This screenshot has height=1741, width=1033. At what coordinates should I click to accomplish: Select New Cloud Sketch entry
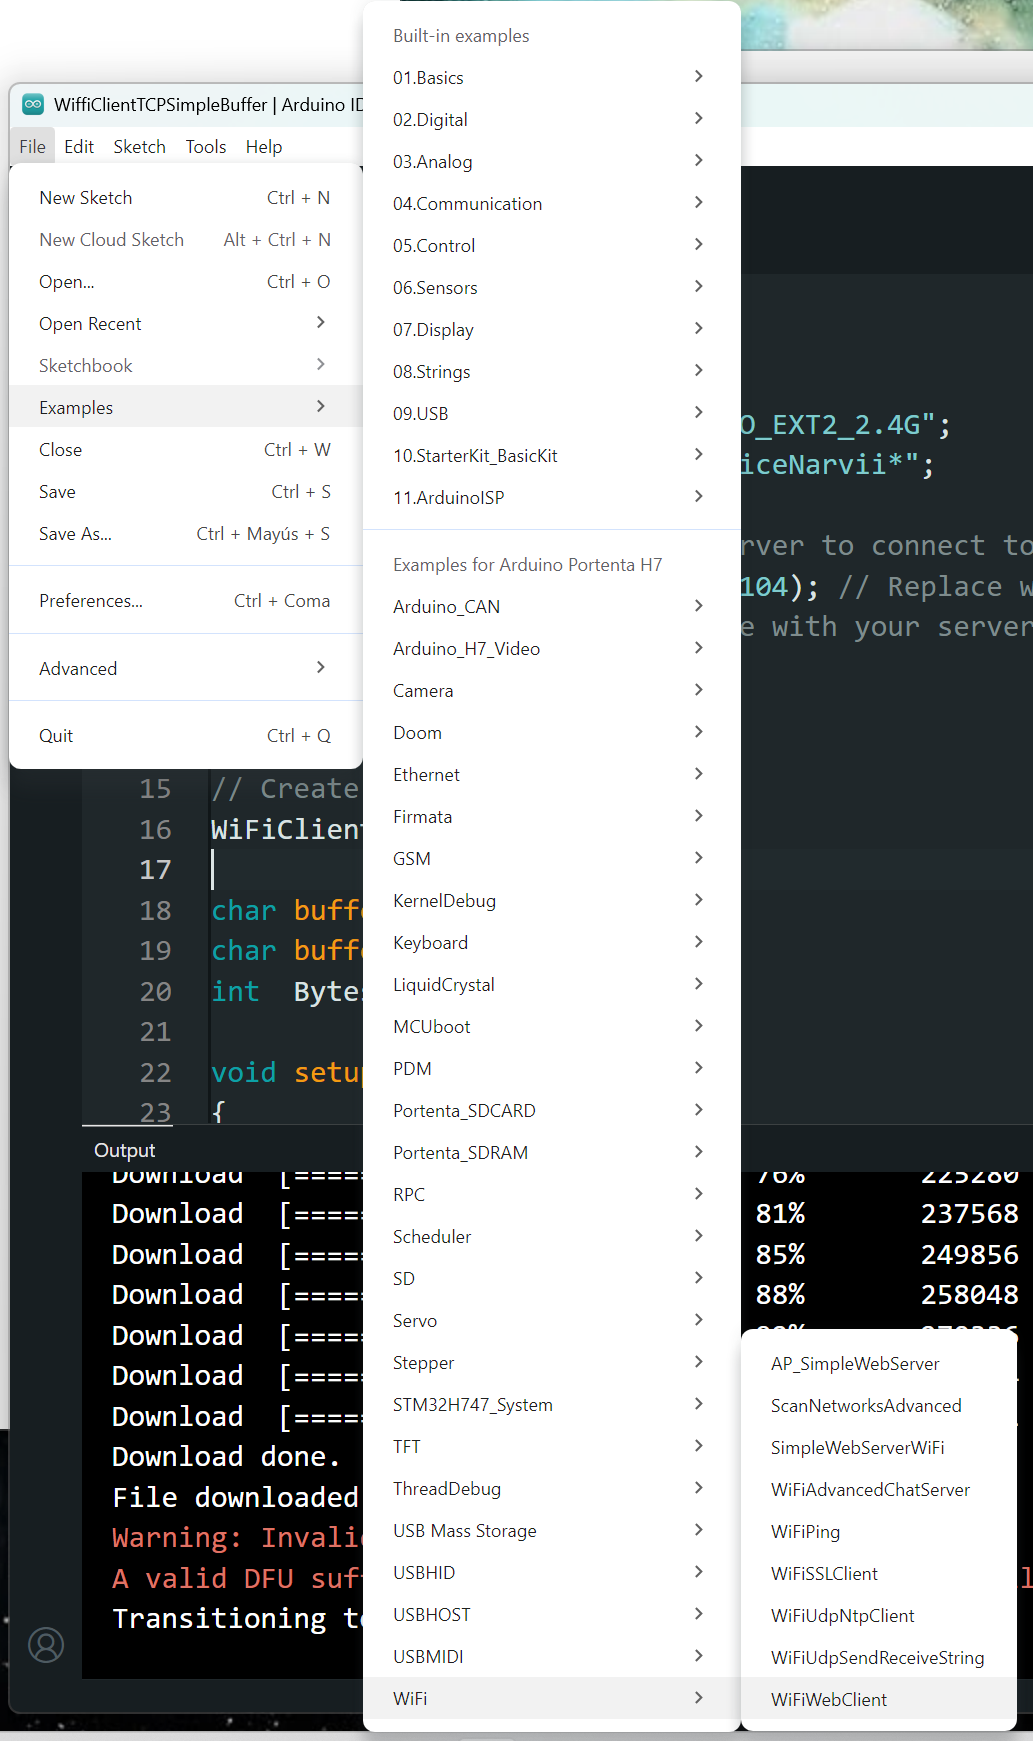[185, 240]
